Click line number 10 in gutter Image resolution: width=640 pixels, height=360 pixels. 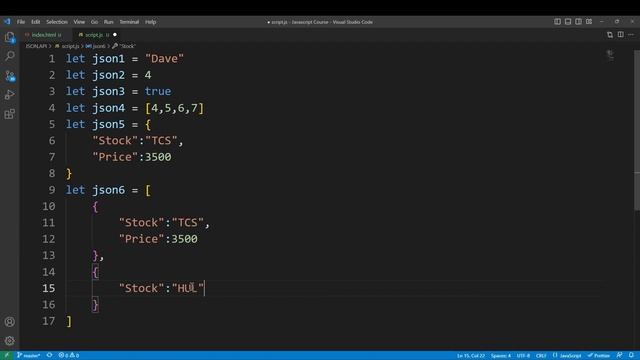(49, 207)
